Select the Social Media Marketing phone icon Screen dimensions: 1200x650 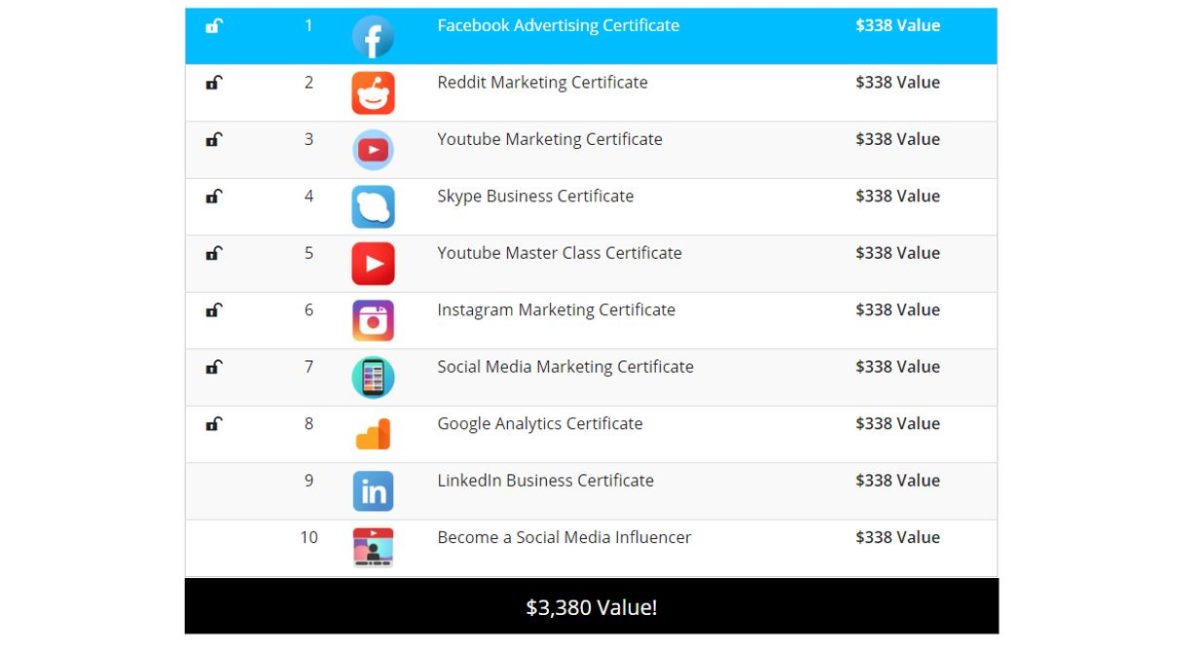[x=373, y=377]
